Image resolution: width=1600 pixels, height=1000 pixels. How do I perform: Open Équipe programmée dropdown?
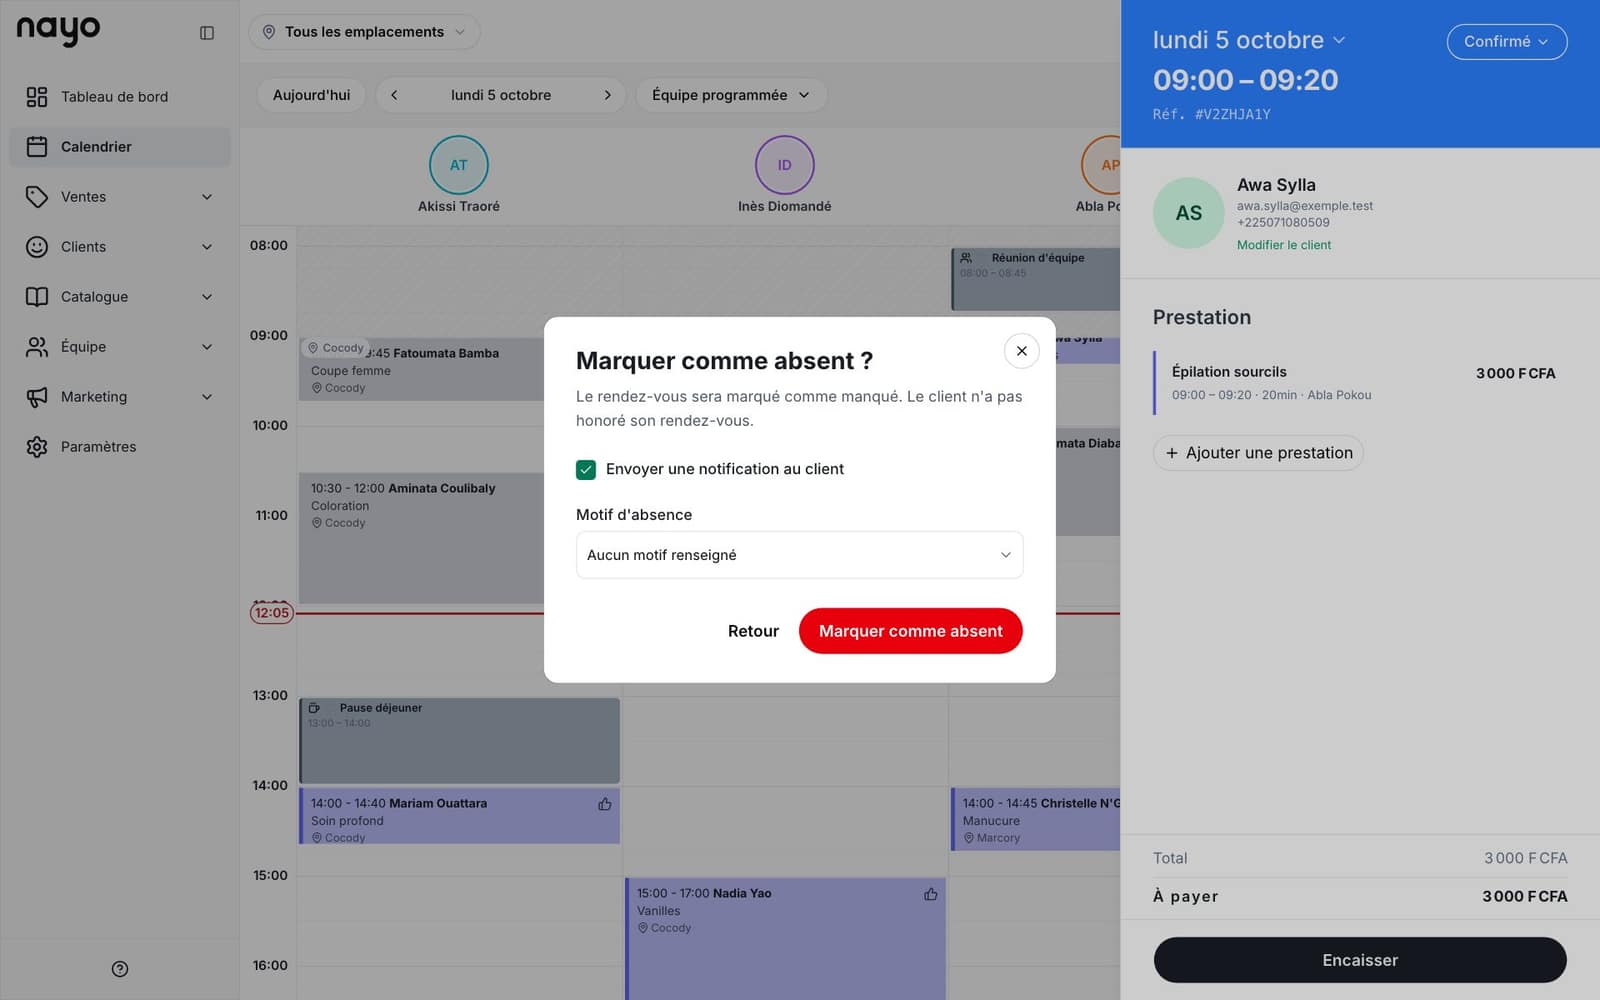[731, 95]
